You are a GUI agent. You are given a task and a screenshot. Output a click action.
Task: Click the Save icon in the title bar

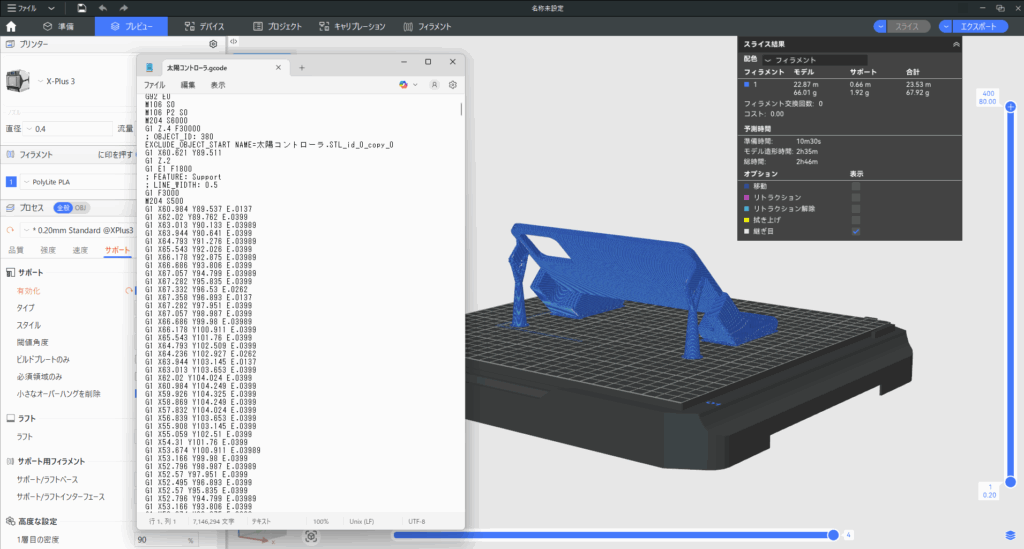[80, 8]
